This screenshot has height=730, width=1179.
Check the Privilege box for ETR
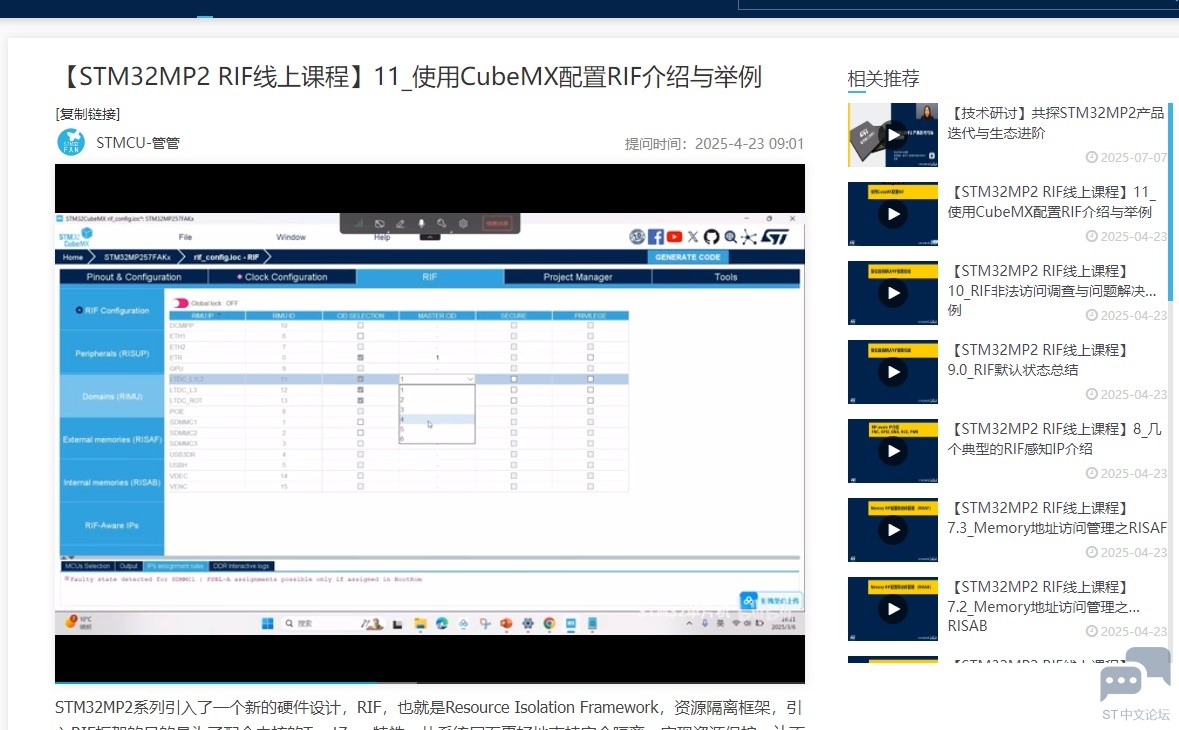590,358
